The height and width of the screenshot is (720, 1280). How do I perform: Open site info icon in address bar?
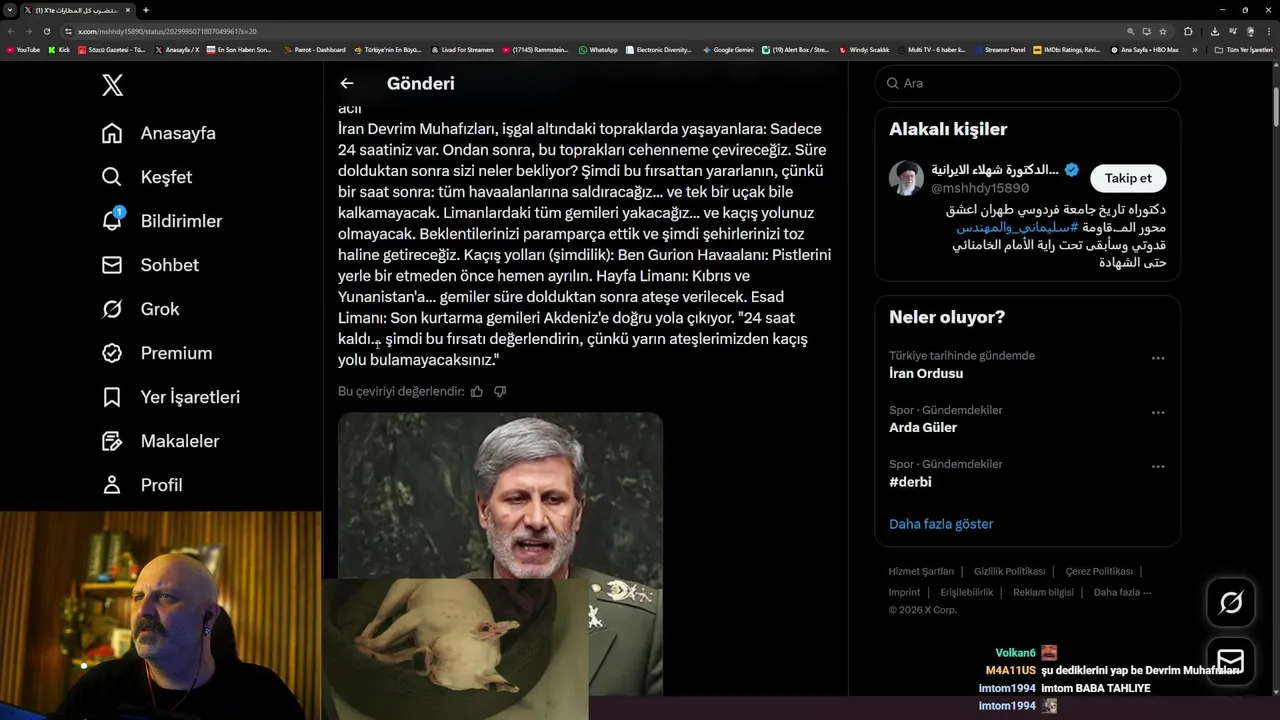pos(68,31)
